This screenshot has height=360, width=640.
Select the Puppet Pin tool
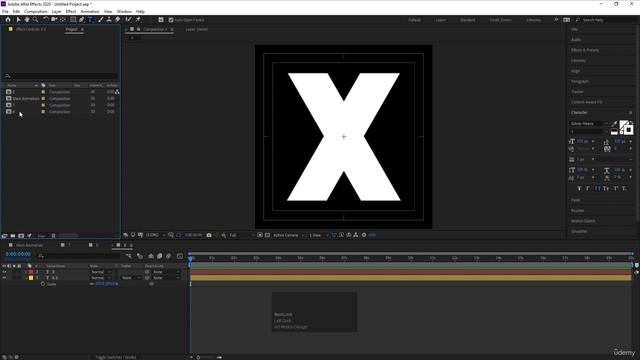[x=138, y=20]
